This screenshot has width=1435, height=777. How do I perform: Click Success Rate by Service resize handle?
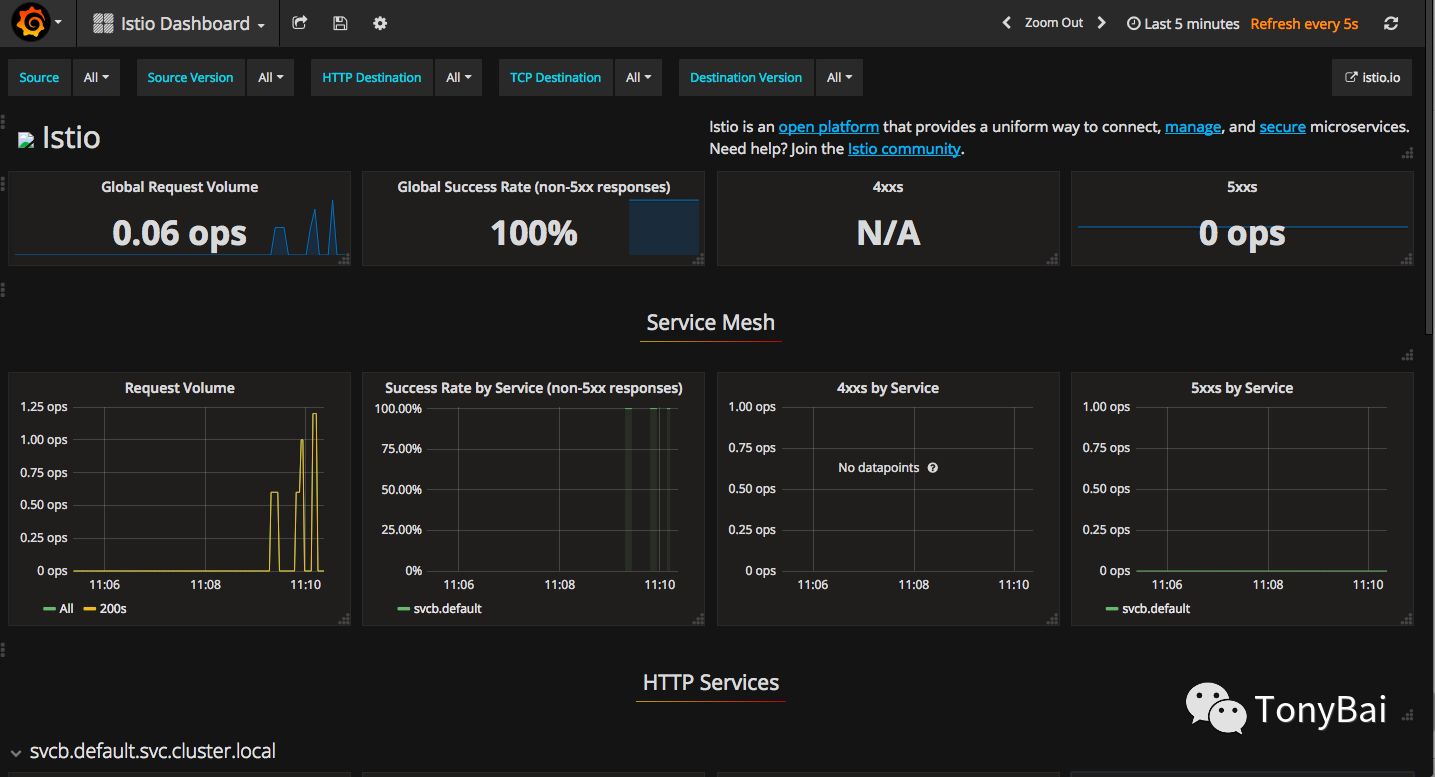tap(698, 619)
